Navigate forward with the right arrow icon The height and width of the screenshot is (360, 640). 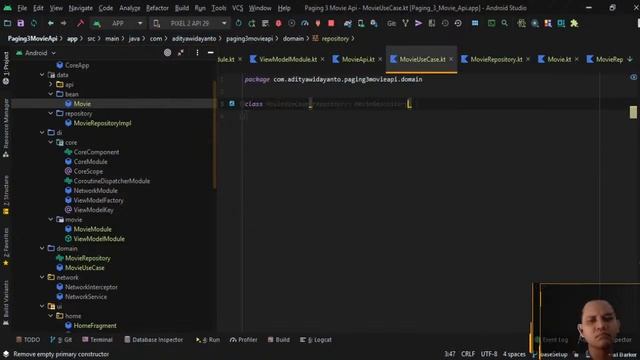coord(64,23)
